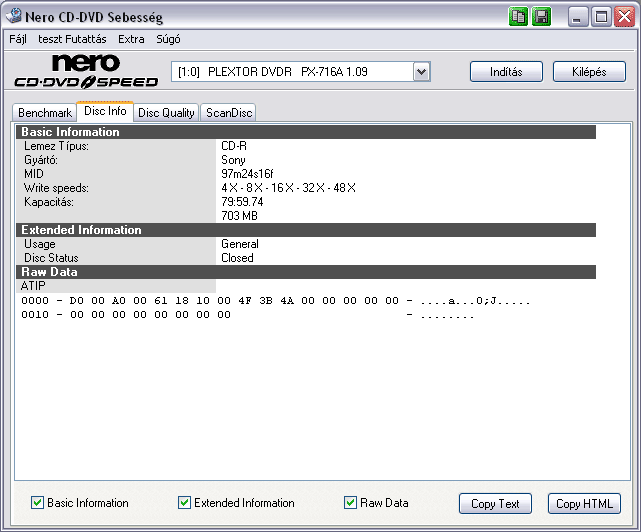641x532 pixels.
Task: Click the Nero CD-DVD Speed app icon in title bar
Action: point(13,16)
